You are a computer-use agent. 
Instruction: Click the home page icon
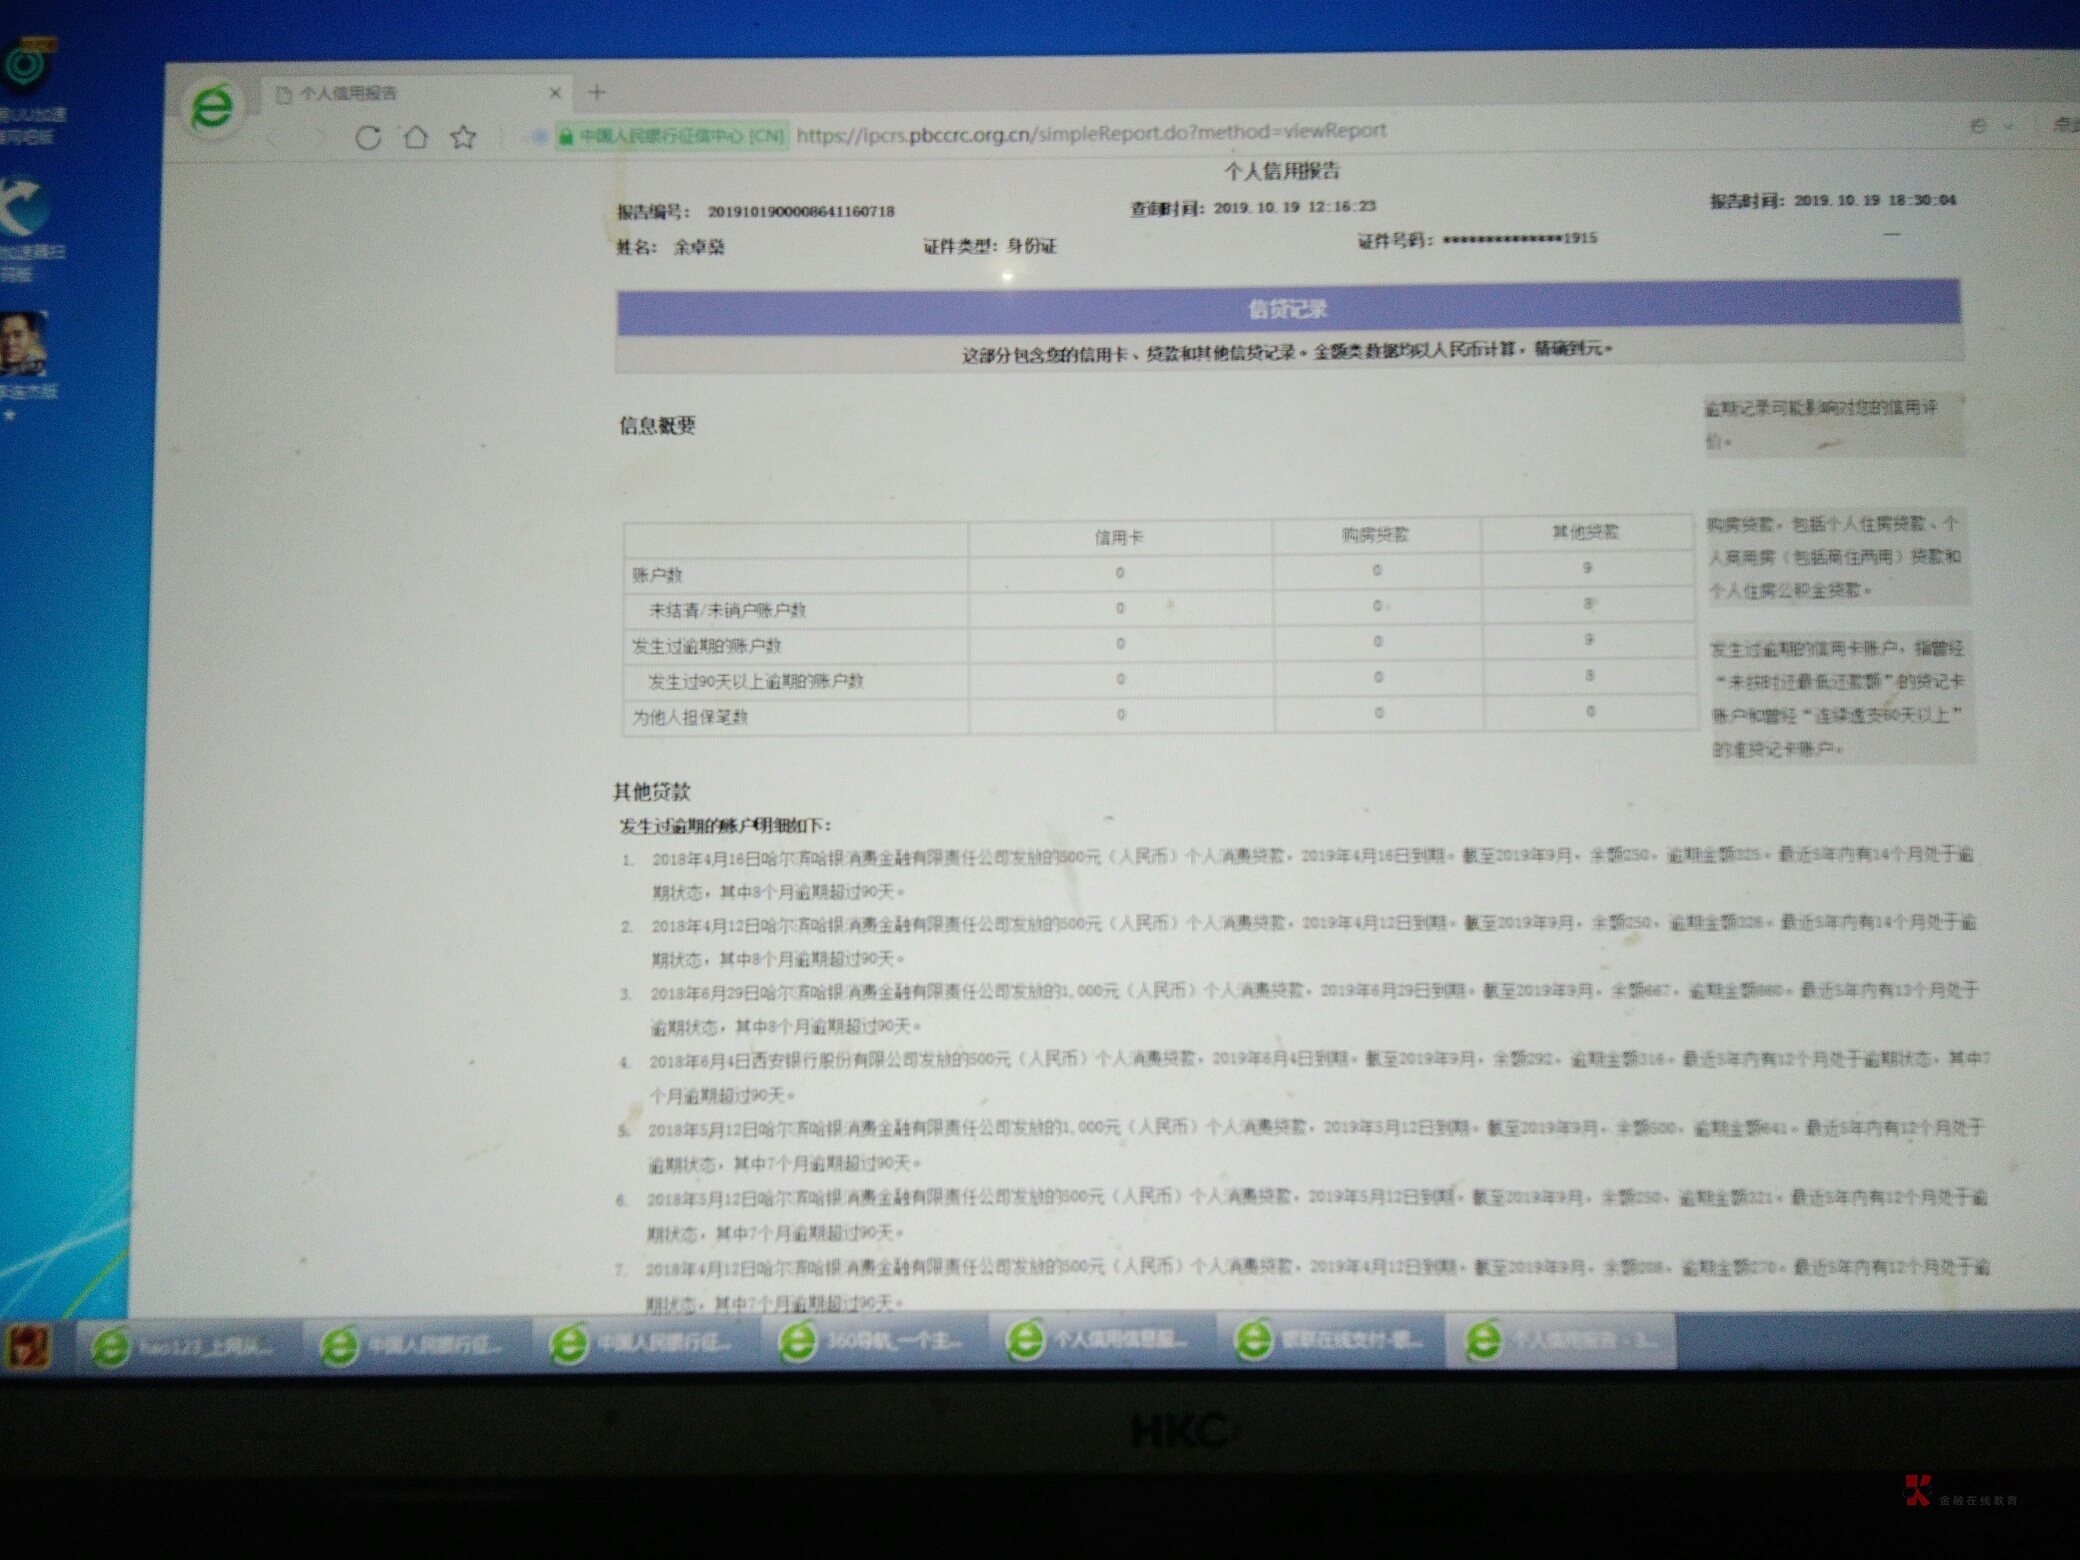pos(415,137)
